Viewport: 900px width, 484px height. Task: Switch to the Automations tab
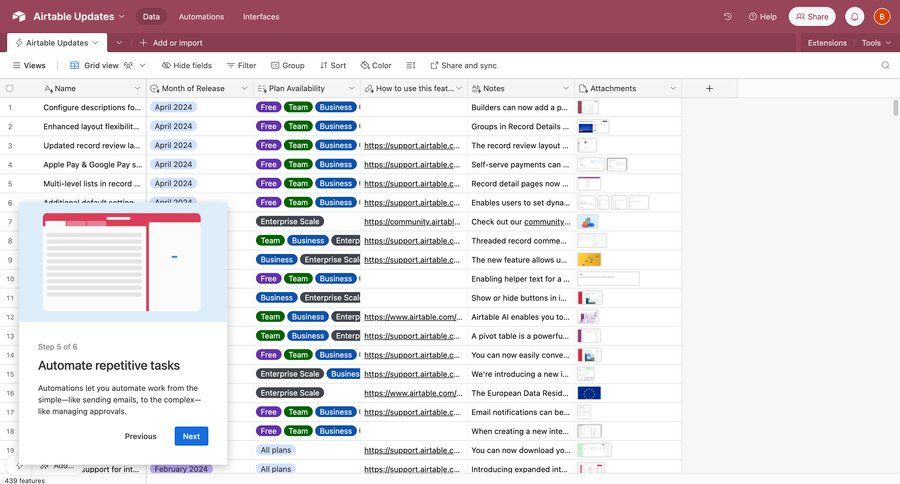click(x=201, y=17)
